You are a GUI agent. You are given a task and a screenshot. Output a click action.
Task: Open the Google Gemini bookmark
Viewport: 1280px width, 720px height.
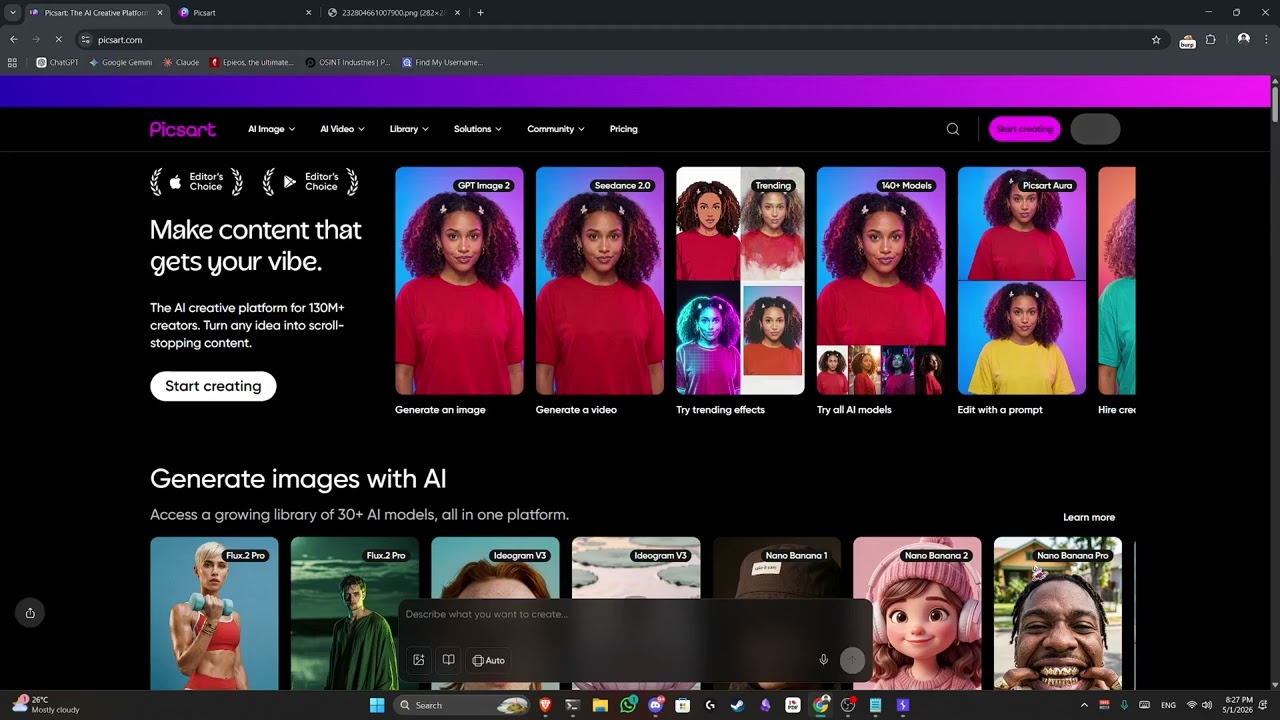click(120, 62)
